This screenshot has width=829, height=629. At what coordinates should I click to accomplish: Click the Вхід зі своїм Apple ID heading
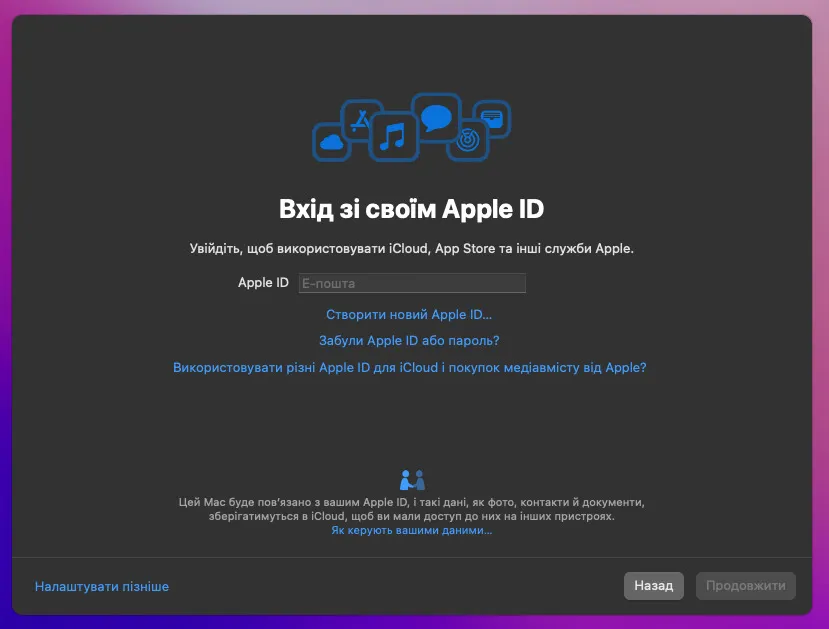pyautogui.click(x=411, y=209)
